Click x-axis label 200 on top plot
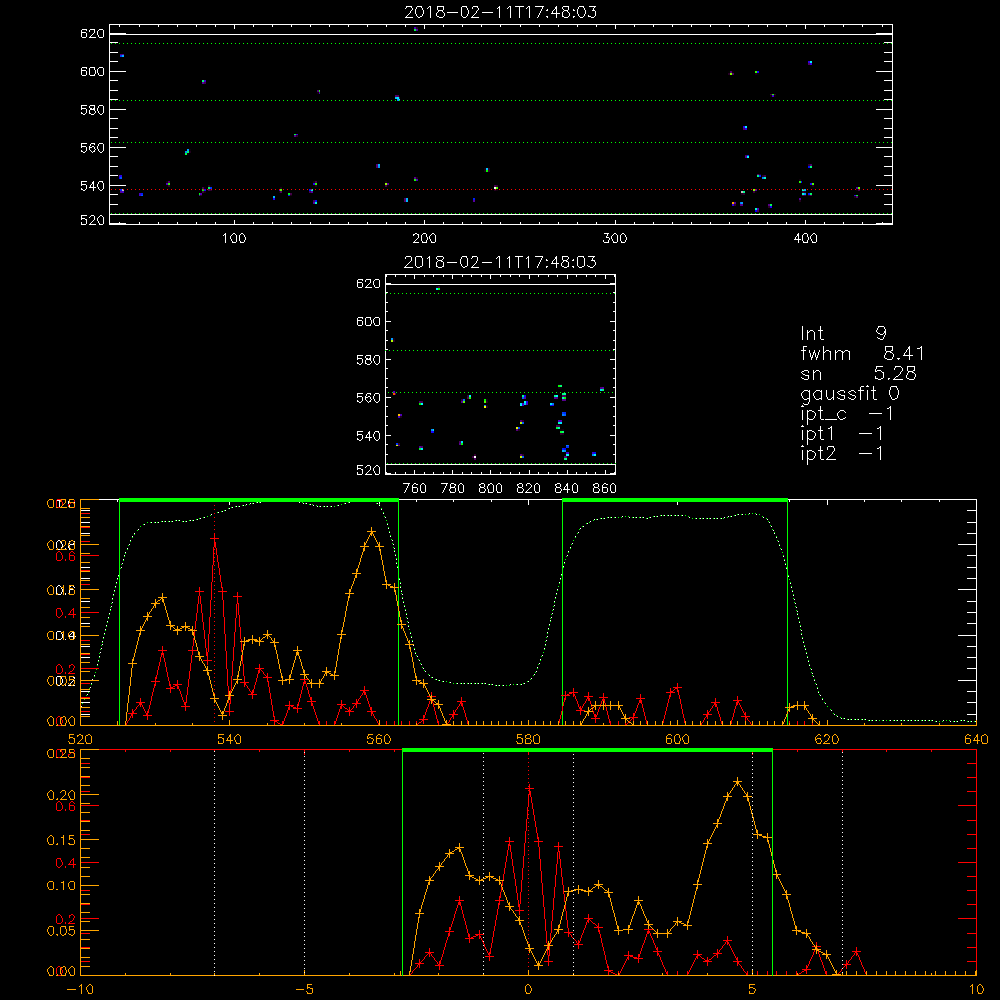This screenshot has height=1000, width=1000. (425, 239)
